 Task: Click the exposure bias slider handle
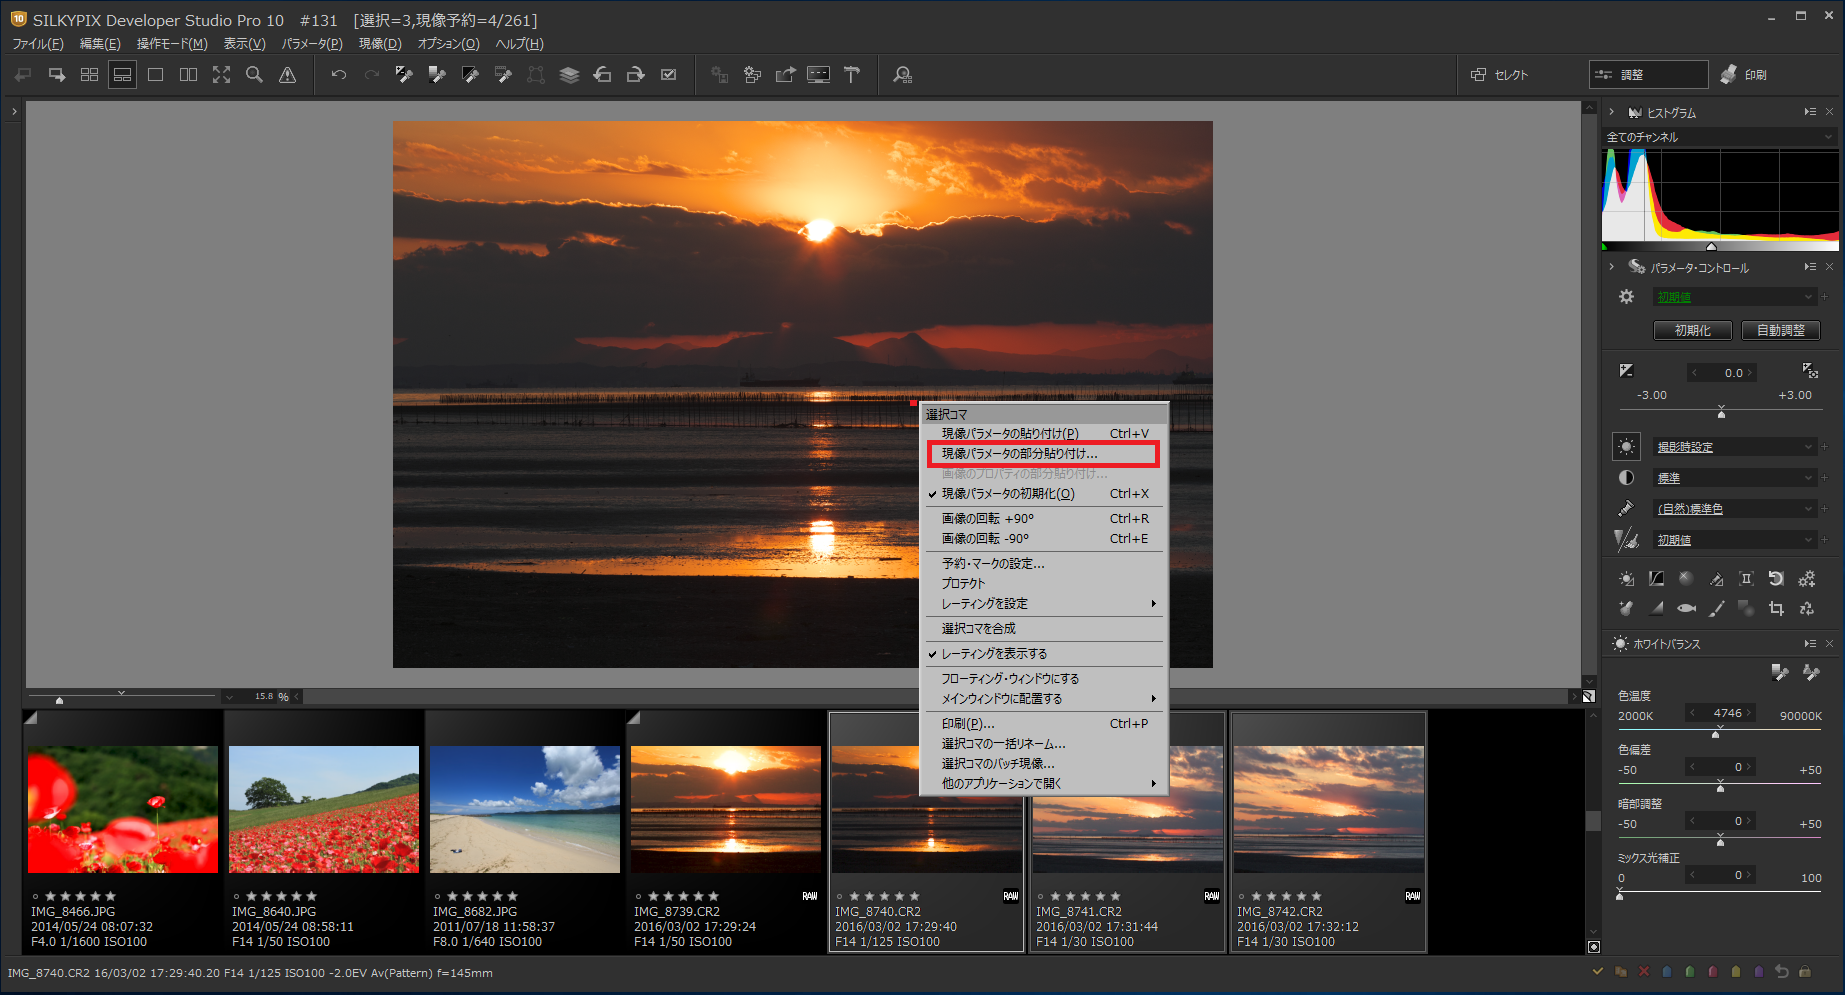click(x=1721, y=412)
